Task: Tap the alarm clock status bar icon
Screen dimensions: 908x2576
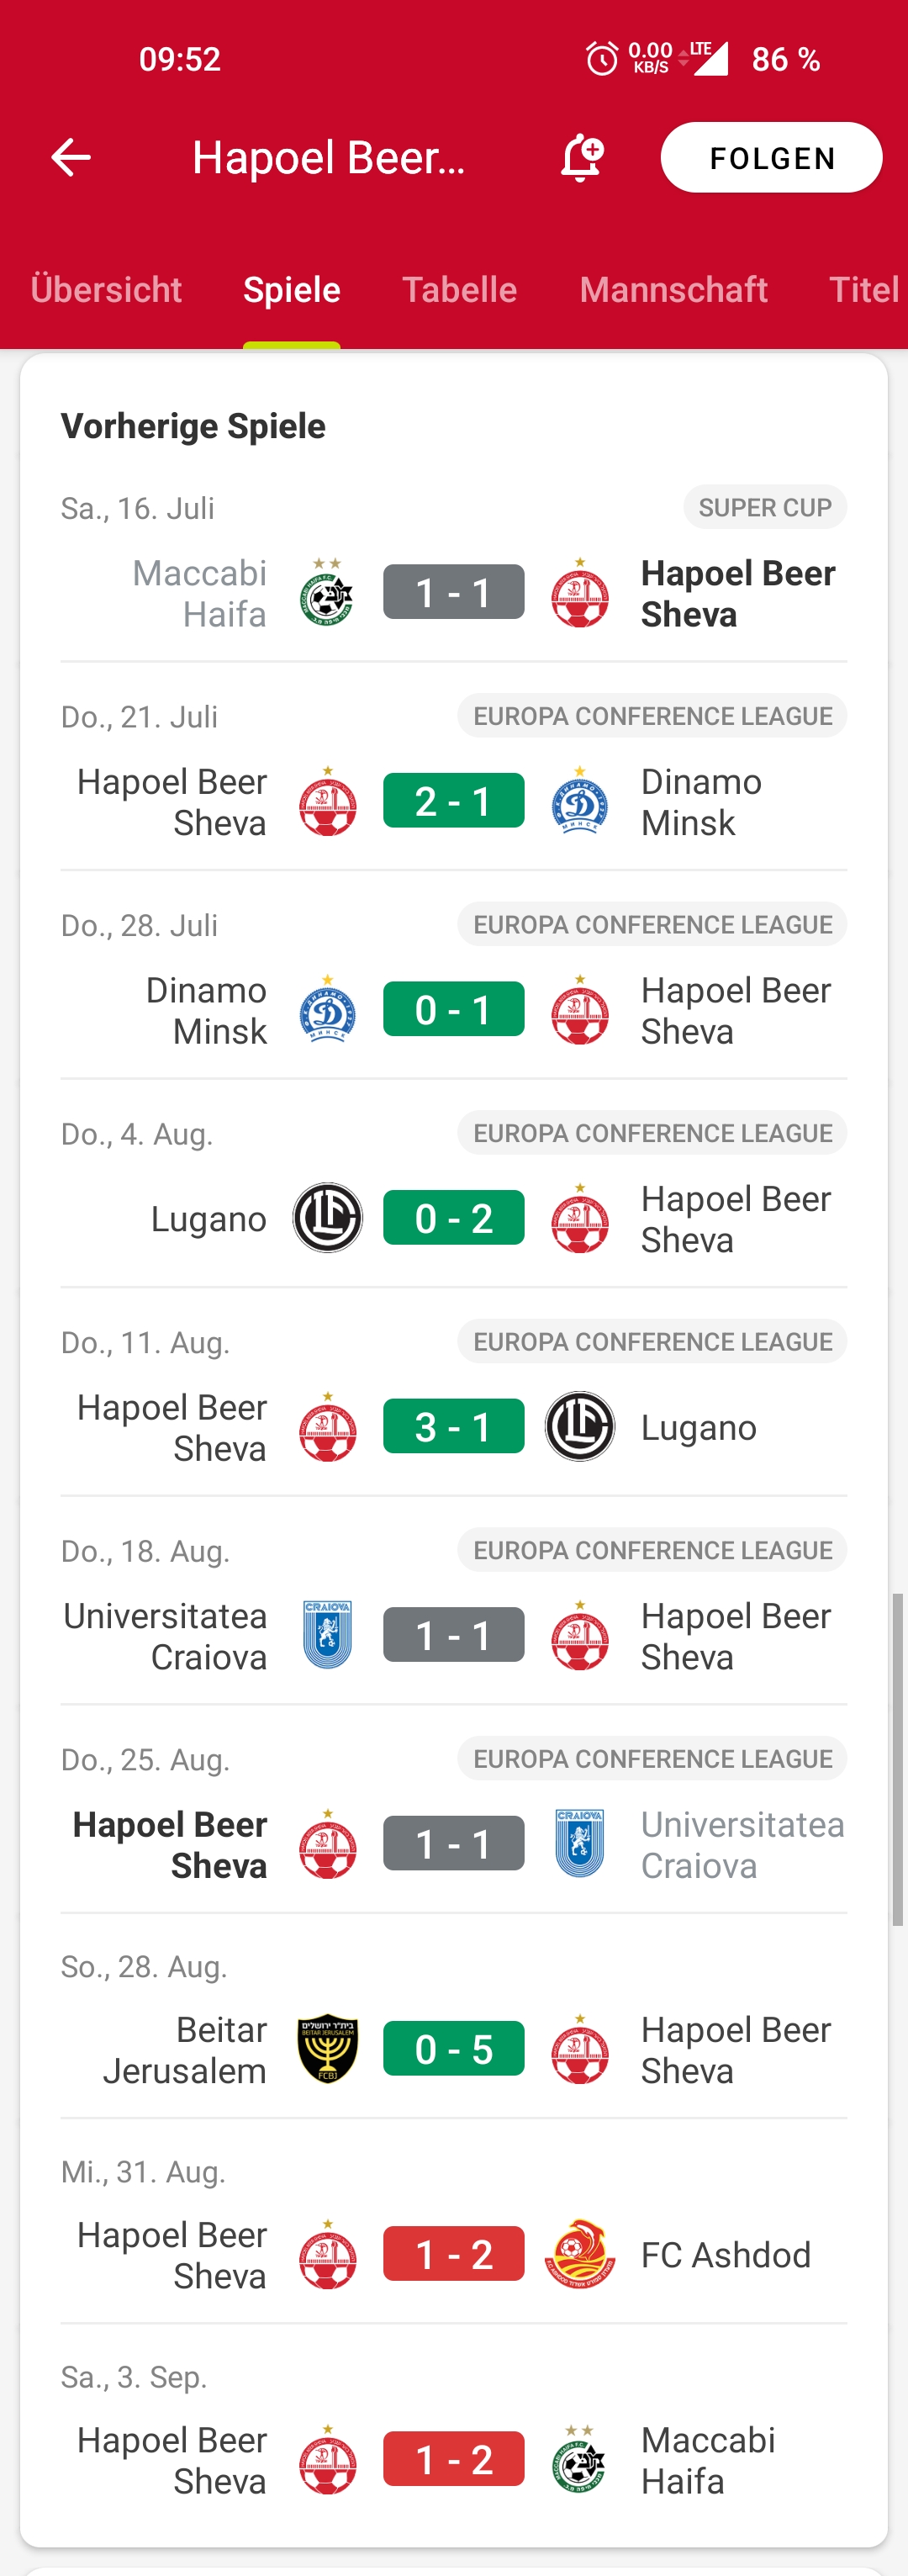Action: tap(602, 59)
